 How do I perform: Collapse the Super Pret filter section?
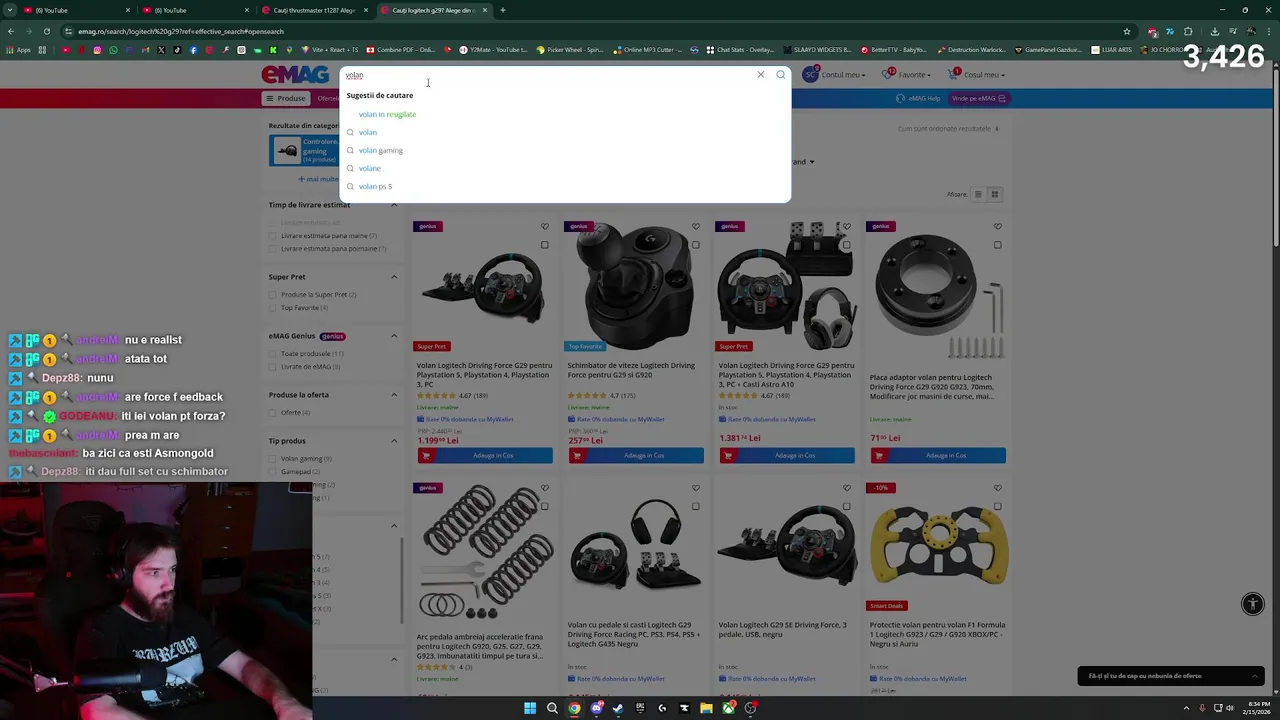(x=394, y=277)
